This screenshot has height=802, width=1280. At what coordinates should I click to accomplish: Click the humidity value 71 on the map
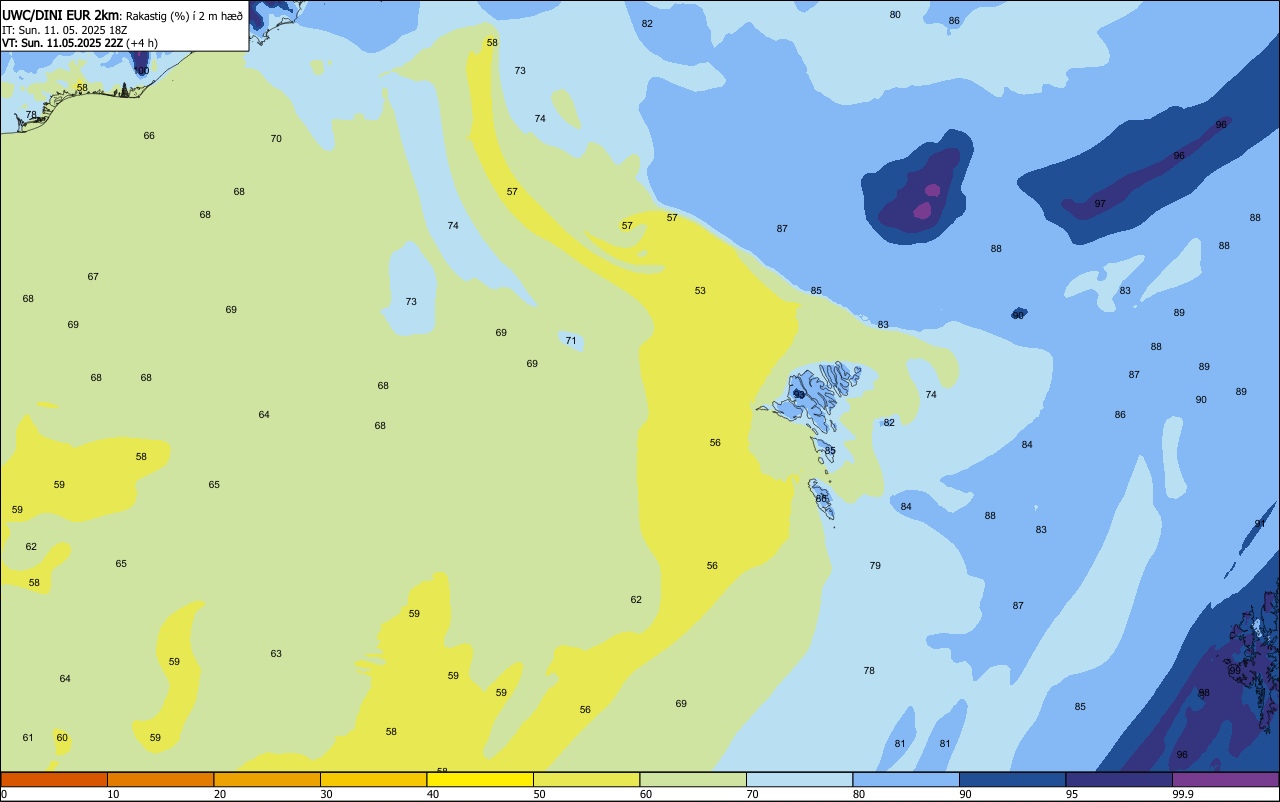[571, 341]
